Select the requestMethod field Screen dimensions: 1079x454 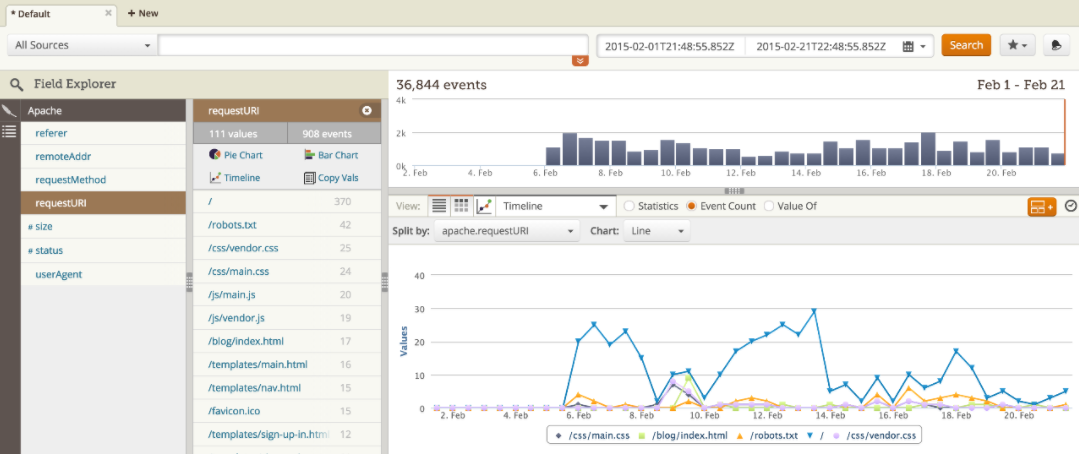click(103, 180)
